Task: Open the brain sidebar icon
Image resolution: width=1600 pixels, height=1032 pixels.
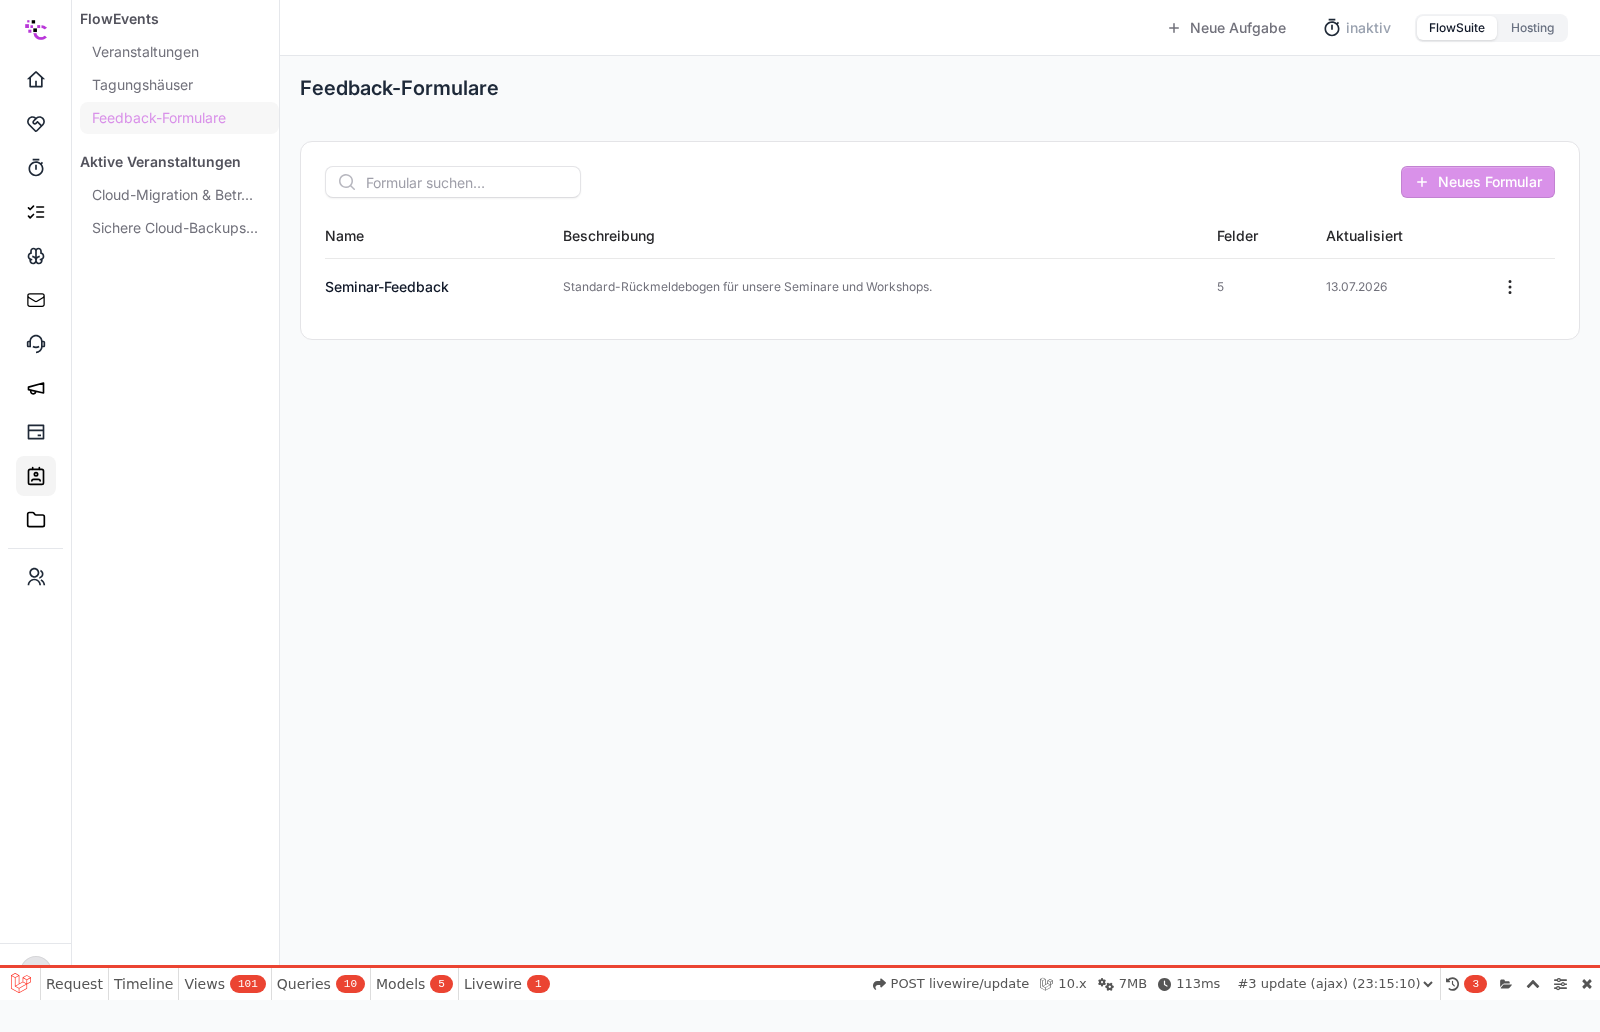Action: [36, 255]
